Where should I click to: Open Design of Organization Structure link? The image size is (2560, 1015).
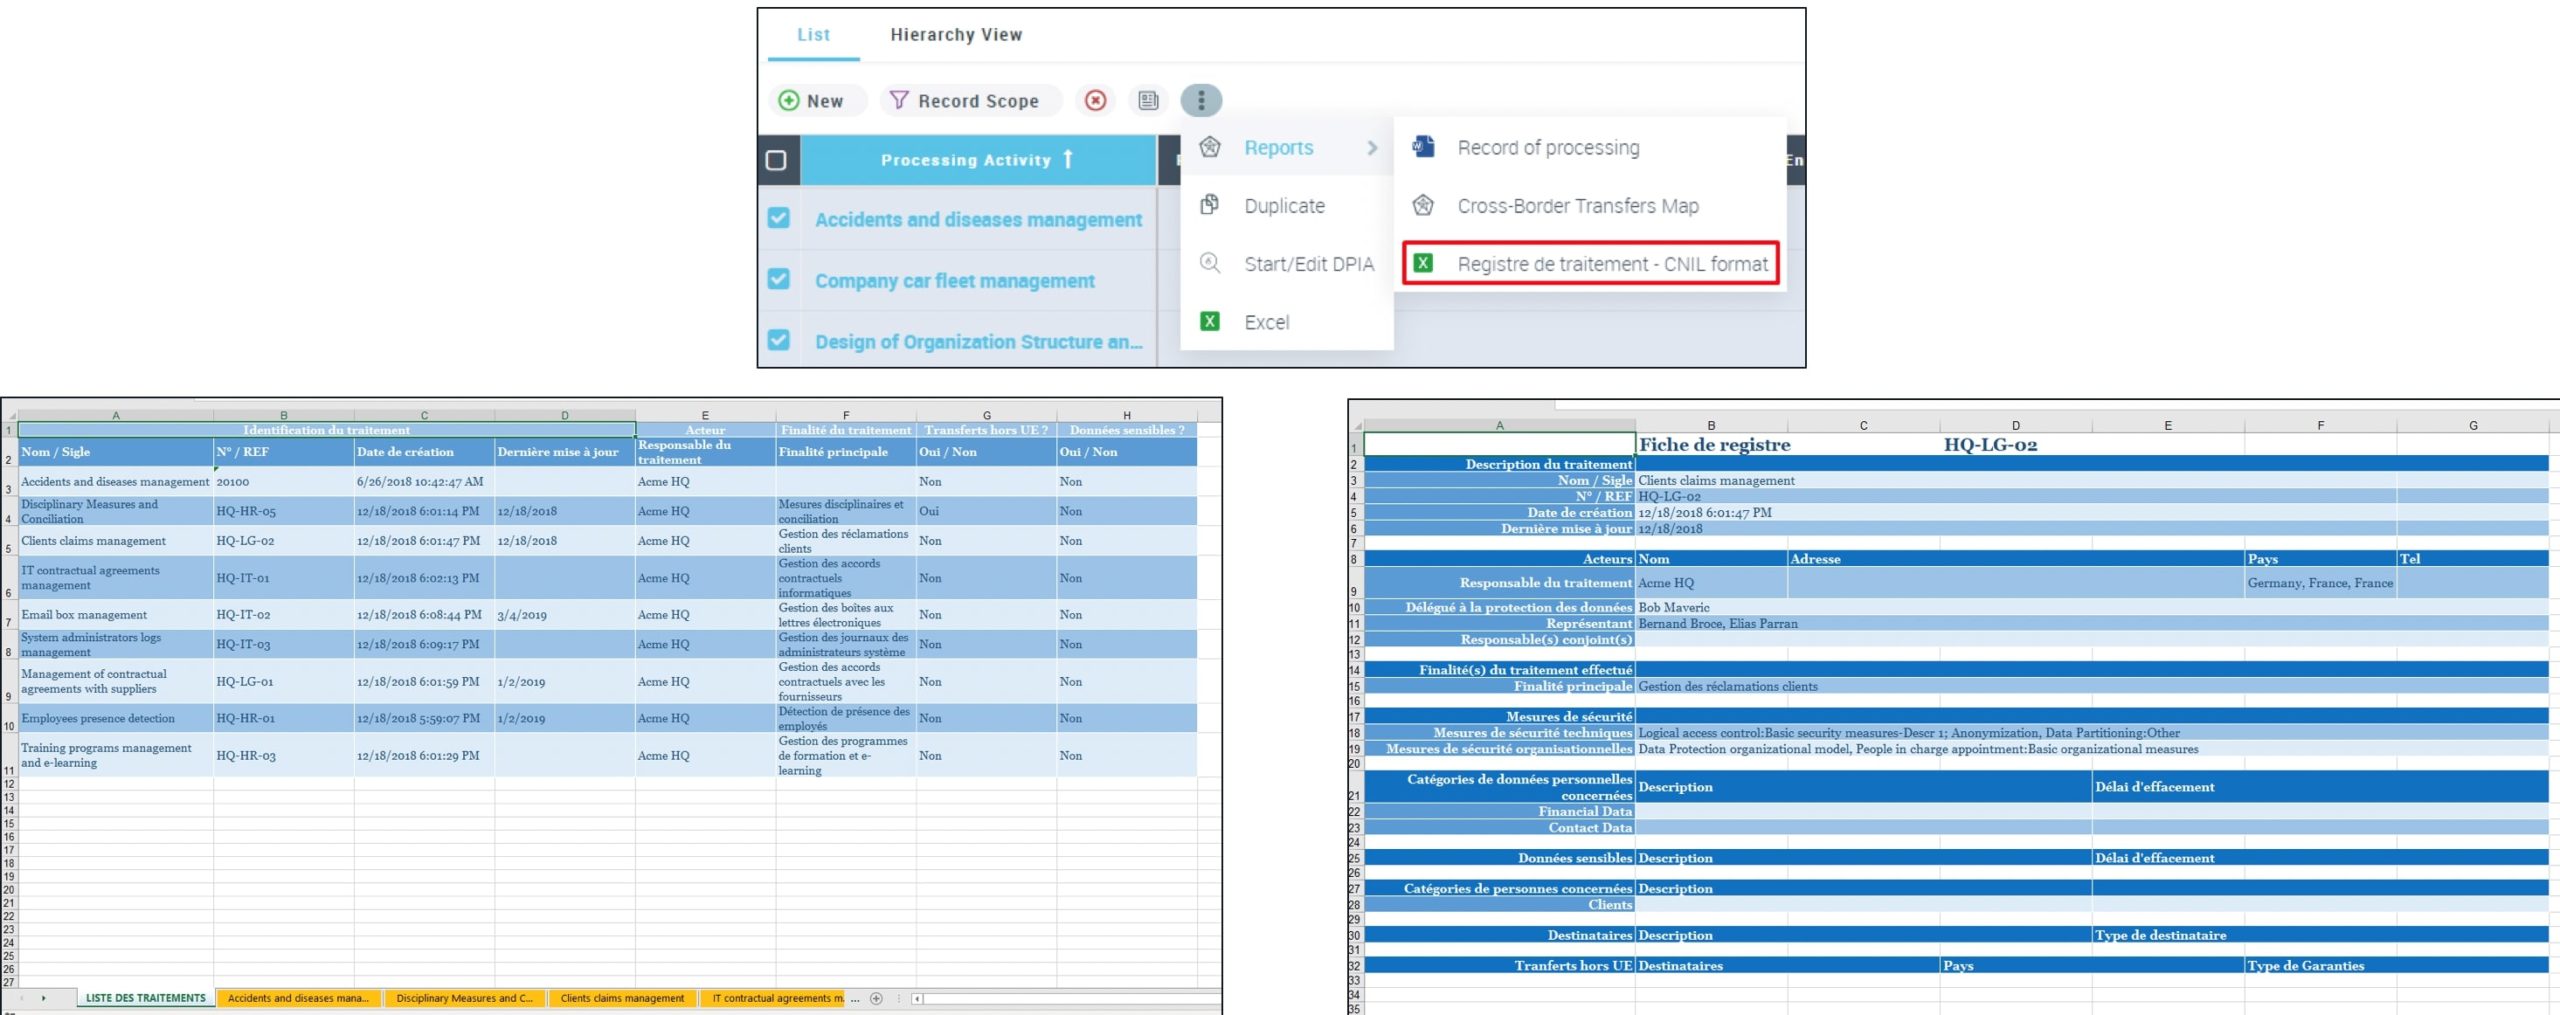click(977, 342)
